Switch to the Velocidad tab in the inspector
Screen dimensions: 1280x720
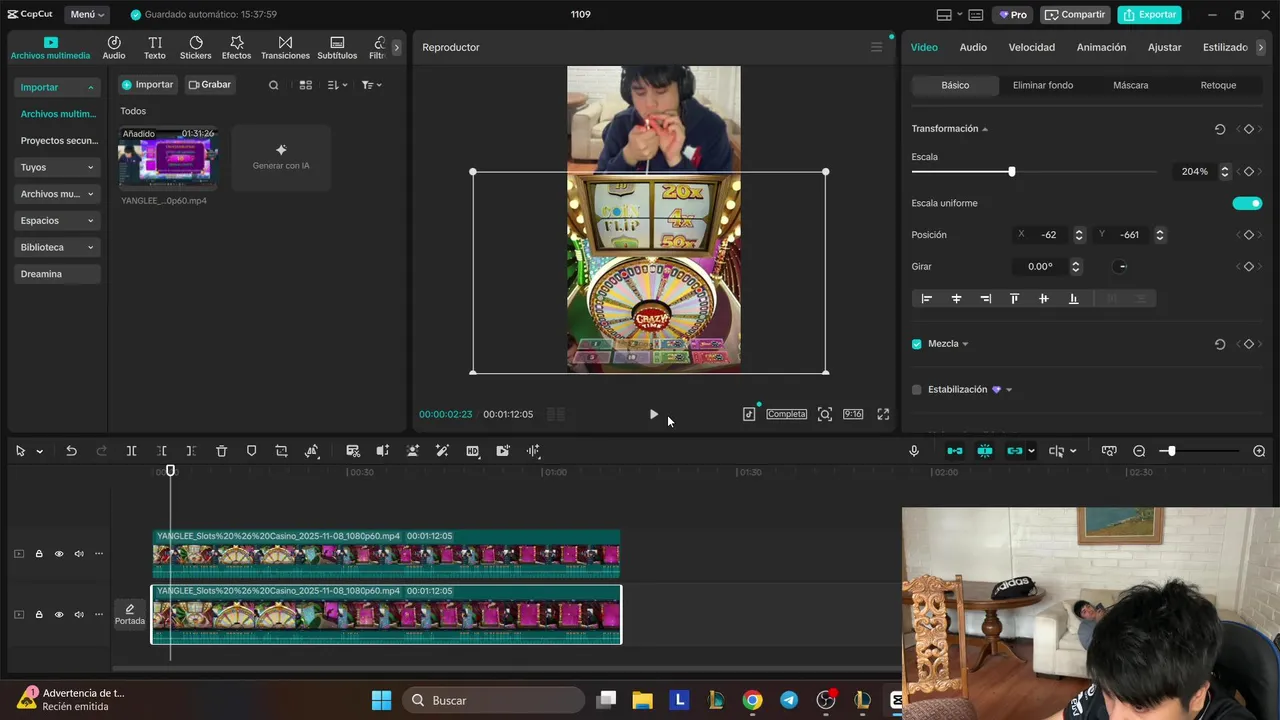[1031, 47]
